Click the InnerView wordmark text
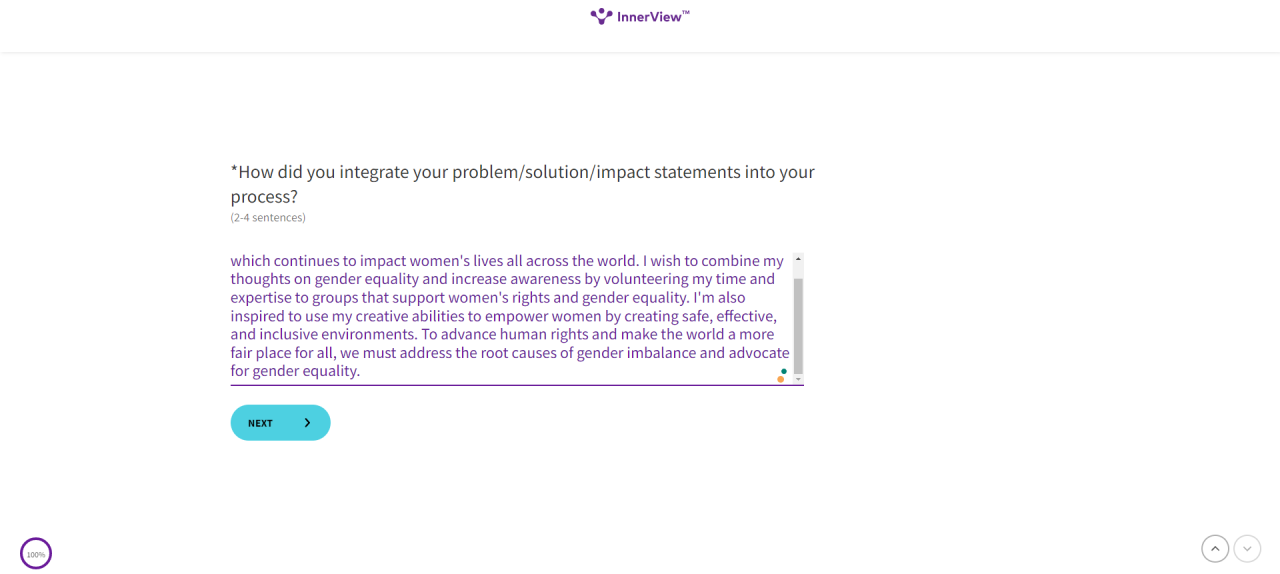Viewport: 1280px width, 574px height. point(653,16)
